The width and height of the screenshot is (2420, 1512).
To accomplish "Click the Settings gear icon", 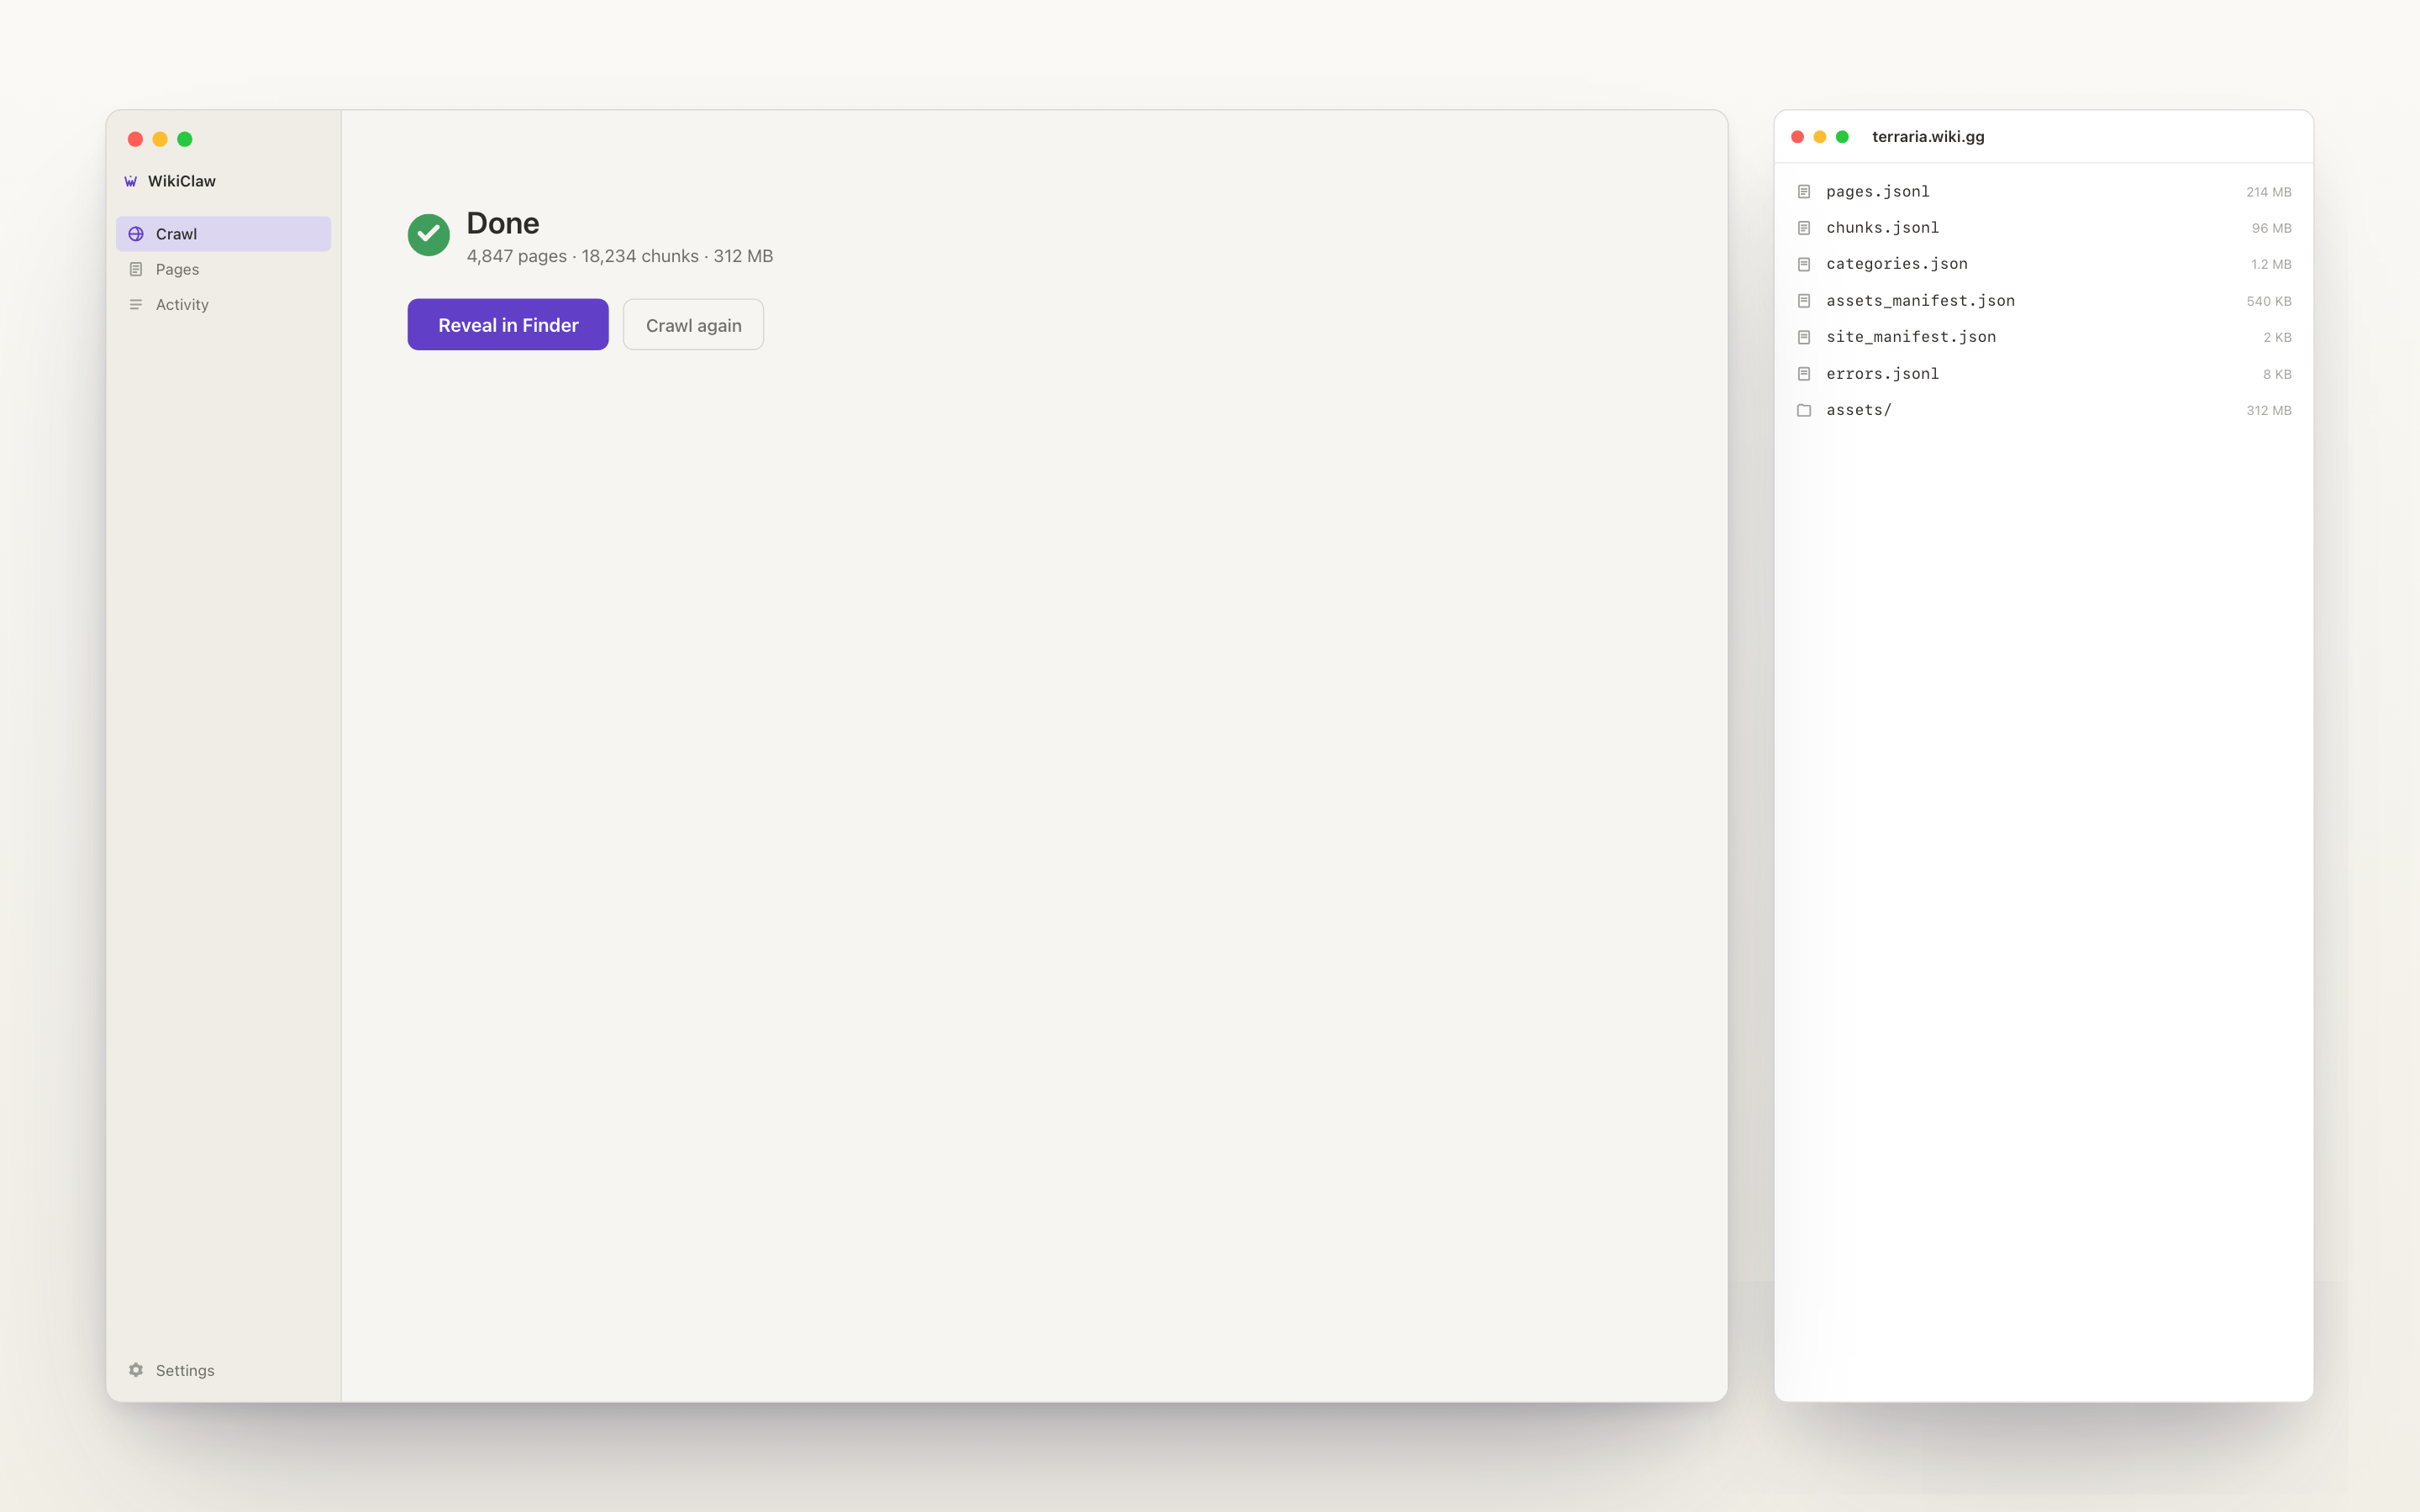I will [x=136, y=1370].
